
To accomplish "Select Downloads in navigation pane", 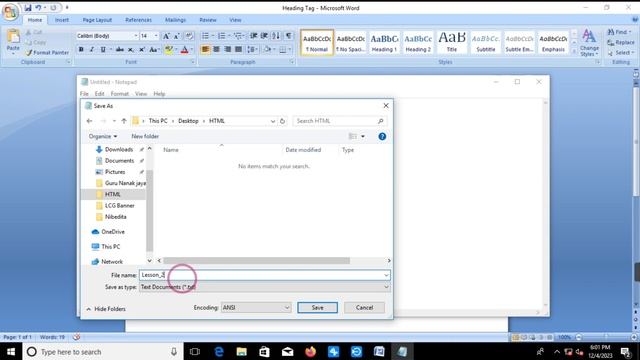I will [118, 149].
